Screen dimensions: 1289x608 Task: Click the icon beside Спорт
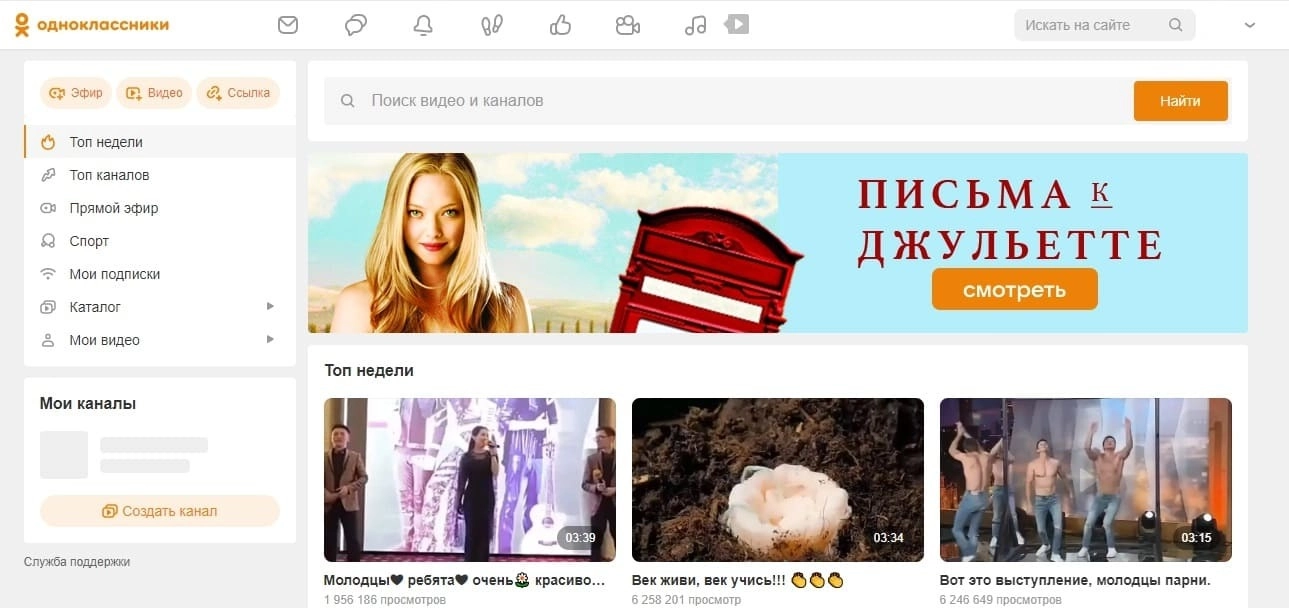tap(47, 241)
